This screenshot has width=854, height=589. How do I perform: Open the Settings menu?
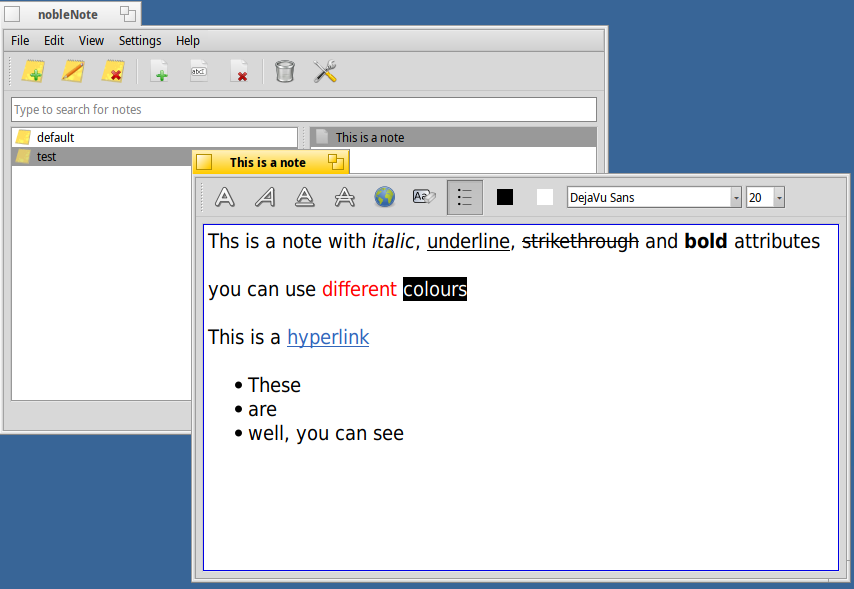point(140,41)
